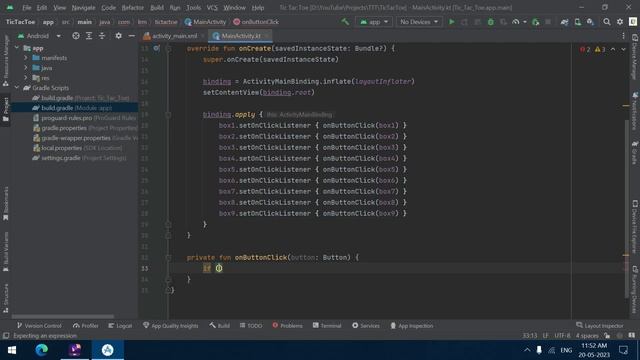This screenshot has width=640, height=360.
Task: Run the app with green play button
Action: (451, 22)
